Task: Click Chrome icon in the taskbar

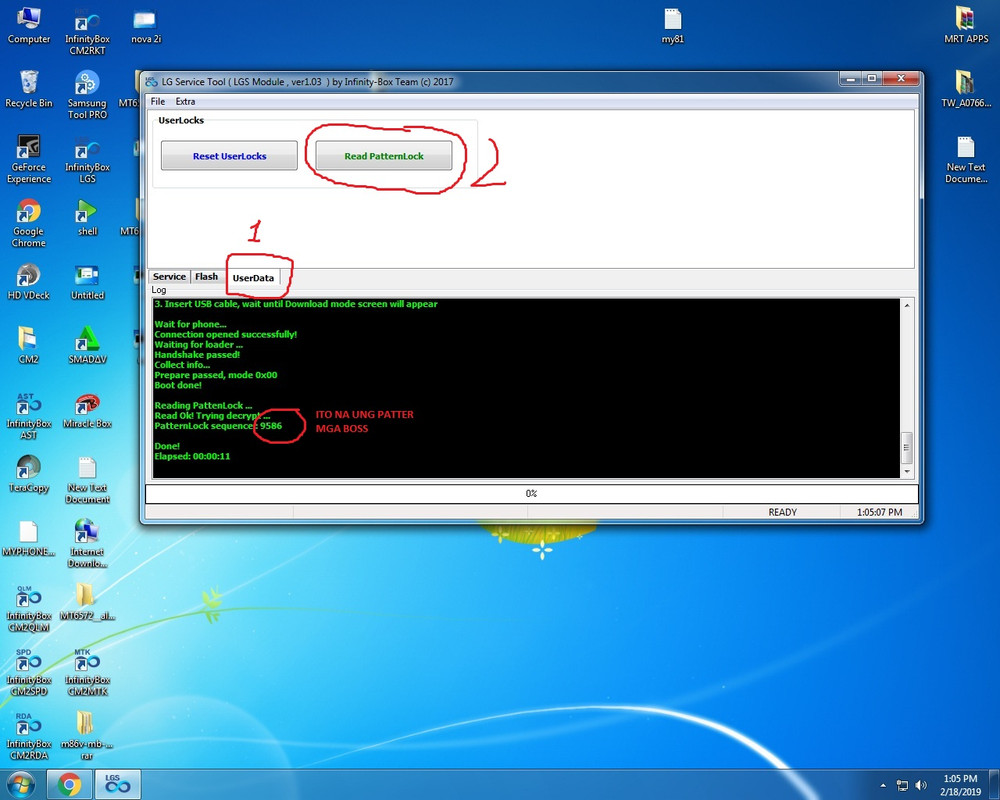Action: point(69,784)
